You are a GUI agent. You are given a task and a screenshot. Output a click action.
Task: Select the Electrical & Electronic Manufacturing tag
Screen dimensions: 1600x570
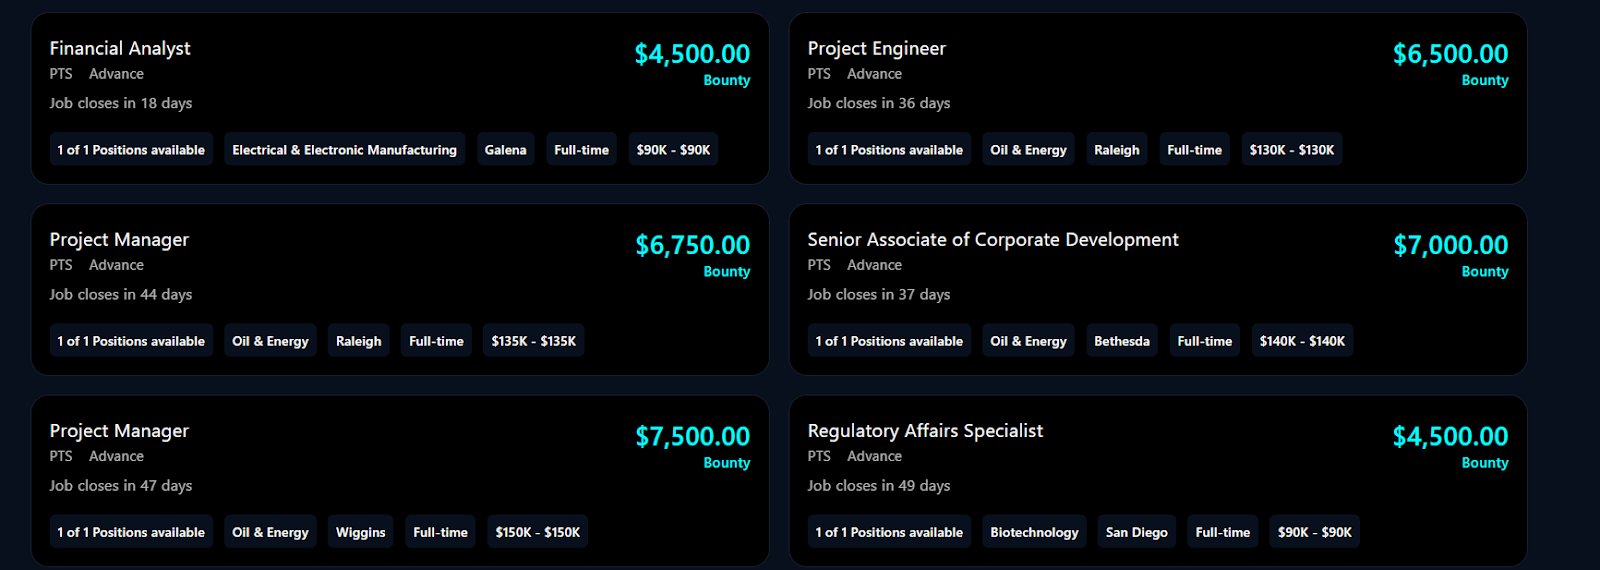click(344, 150)
